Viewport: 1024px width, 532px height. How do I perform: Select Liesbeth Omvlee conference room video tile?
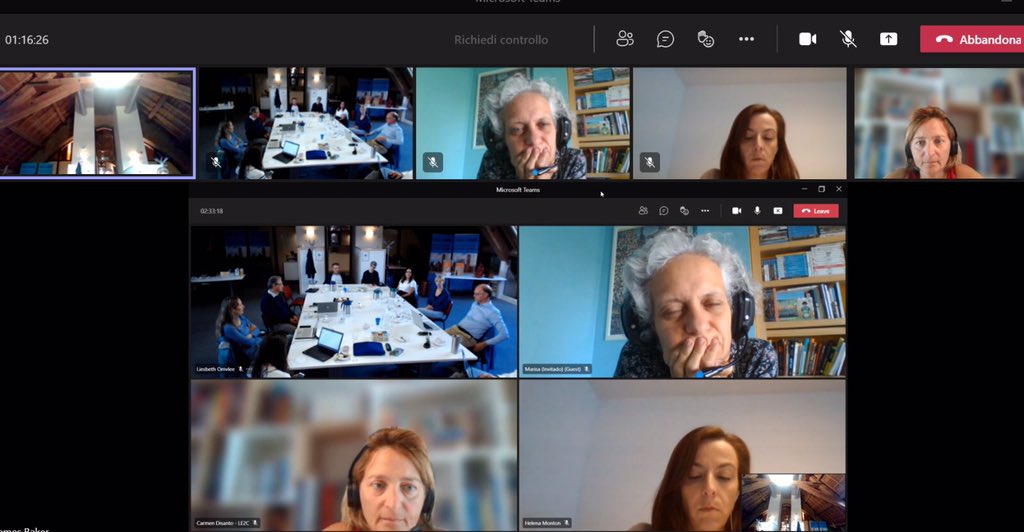coord(354,302)
